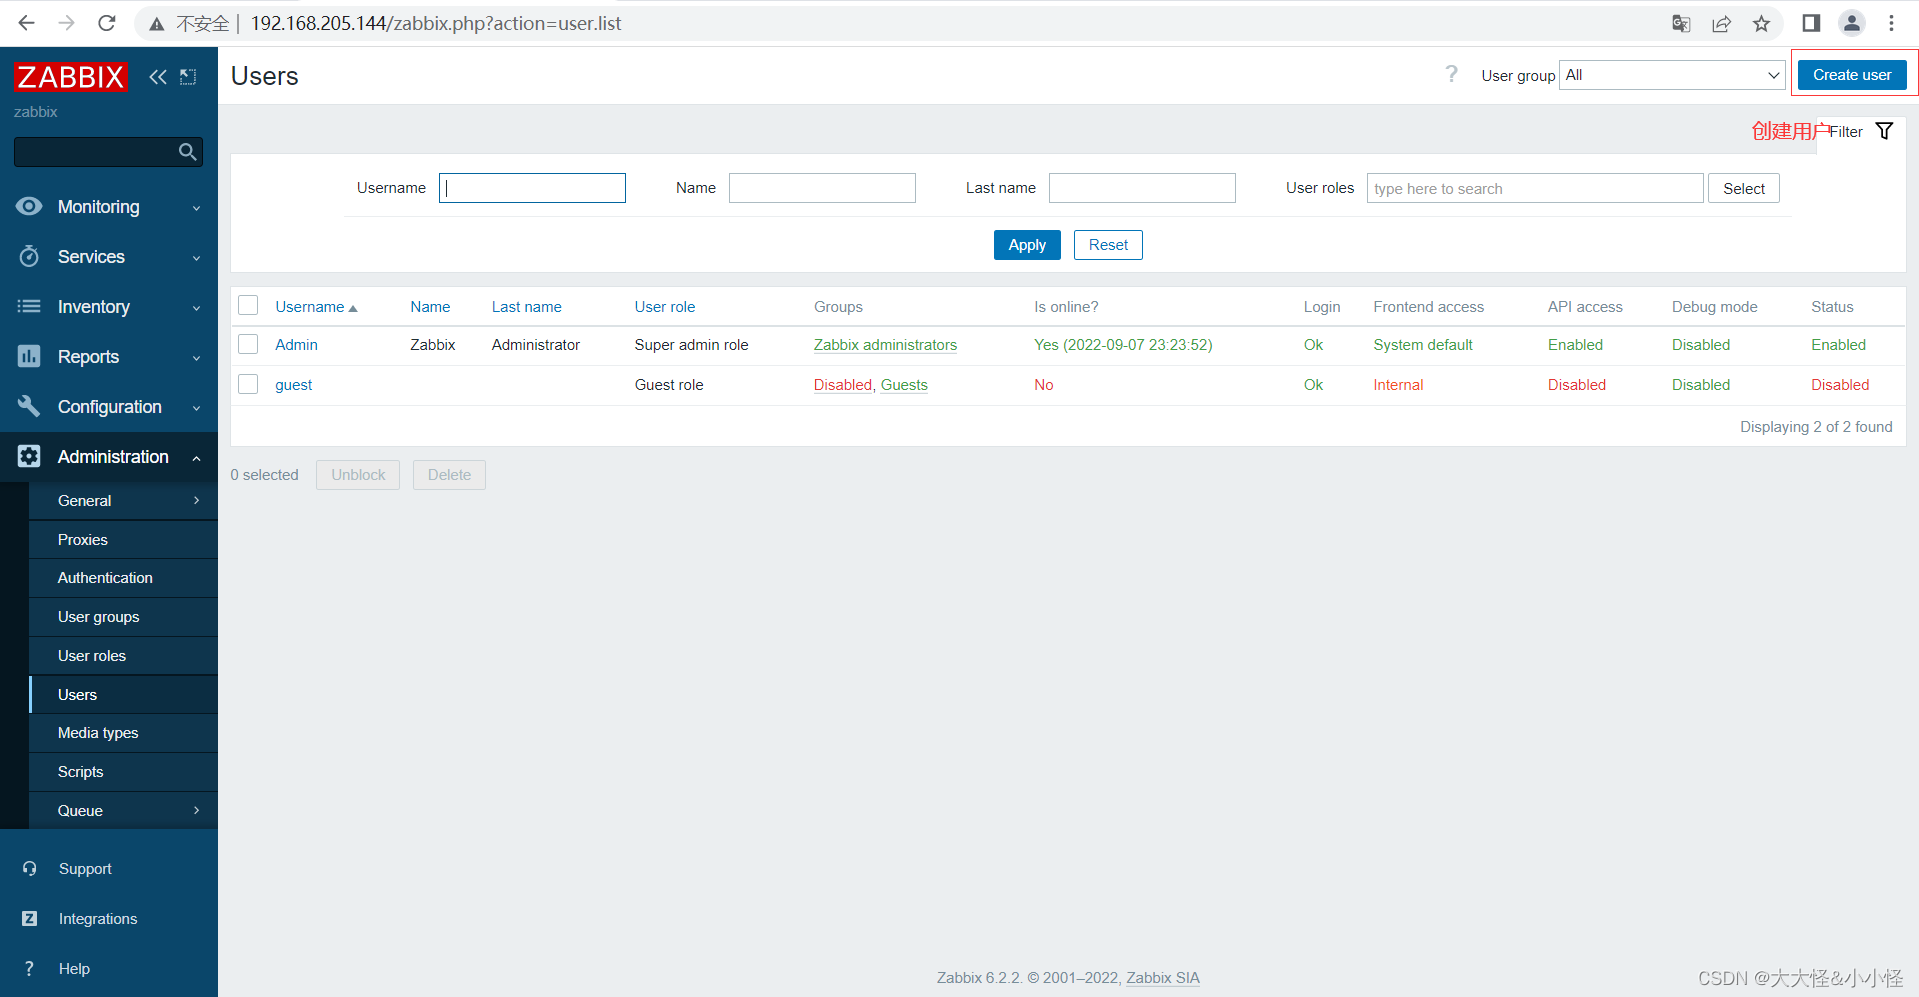Image resolution: width=1919 pixels, height=997 pixels.
Task: Expand the General submenu arrow
Action: pos(196,500)
